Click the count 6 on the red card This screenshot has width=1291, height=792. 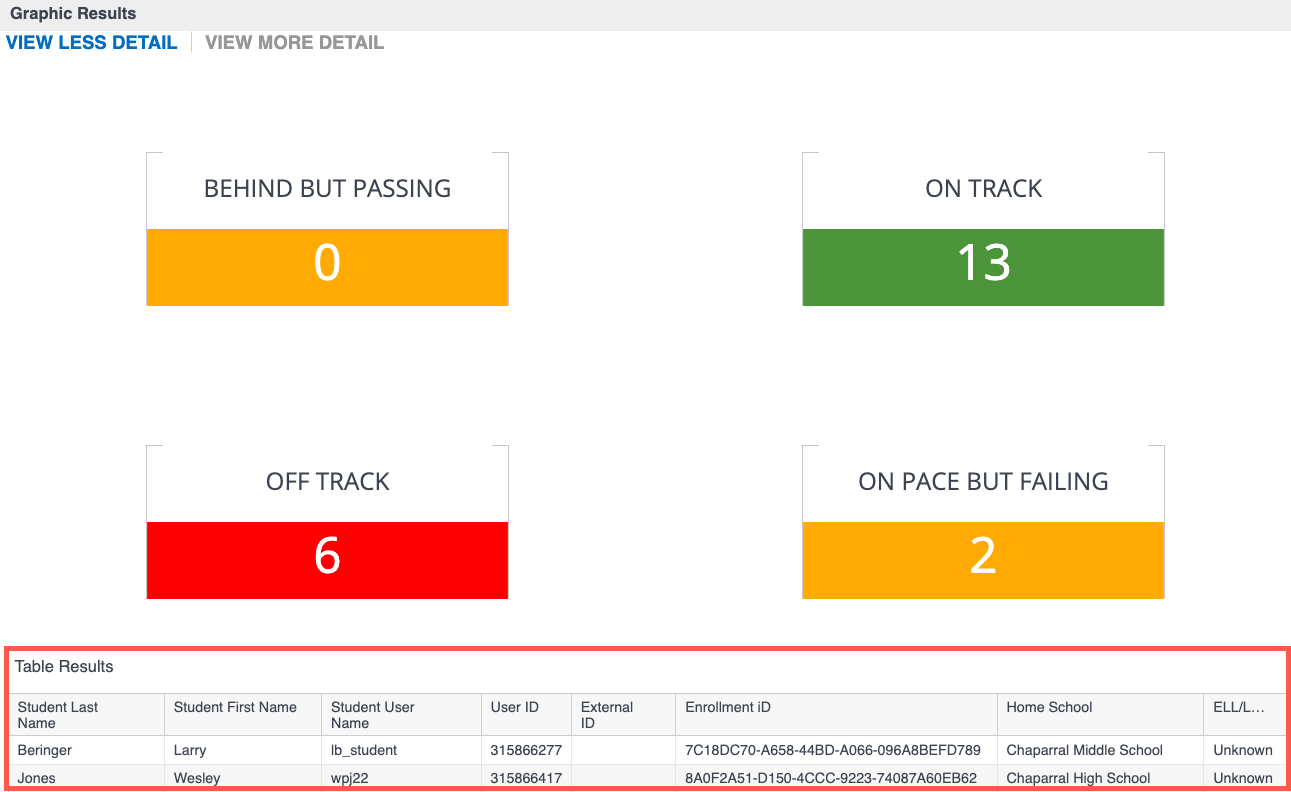tap(327, 560)
